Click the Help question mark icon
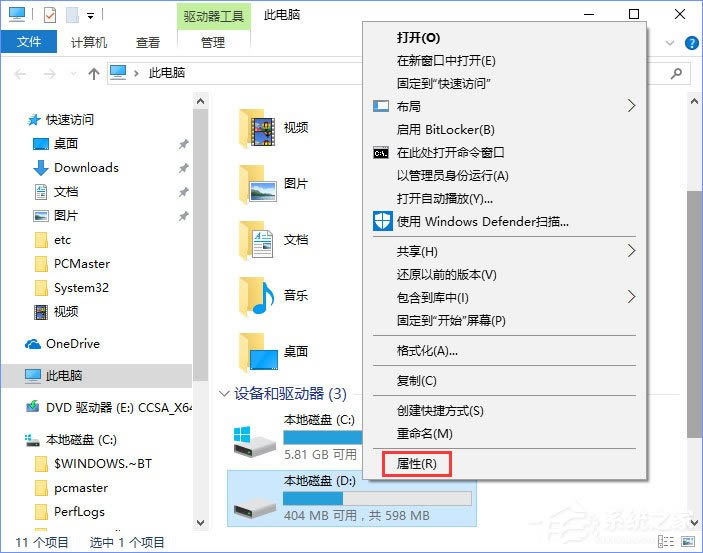This screenshot has width=703, height=553. click(691, 43)
